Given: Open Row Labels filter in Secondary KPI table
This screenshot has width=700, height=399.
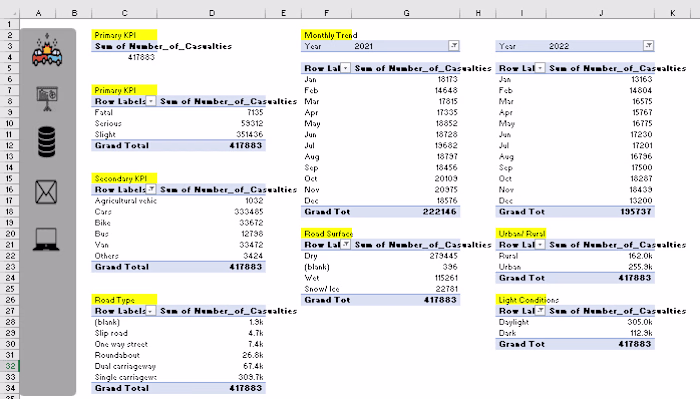Looking at the screenshot, I should tap(151, 189).
